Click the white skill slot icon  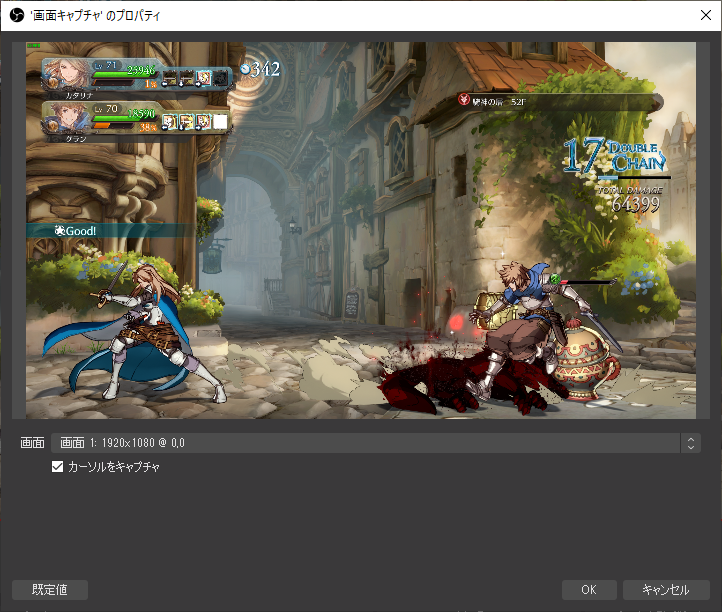220,122
